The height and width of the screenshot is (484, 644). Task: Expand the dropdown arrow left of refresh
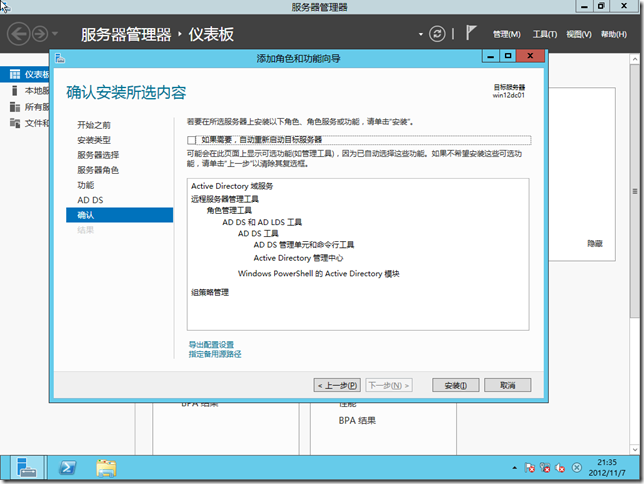coord(421,34)
